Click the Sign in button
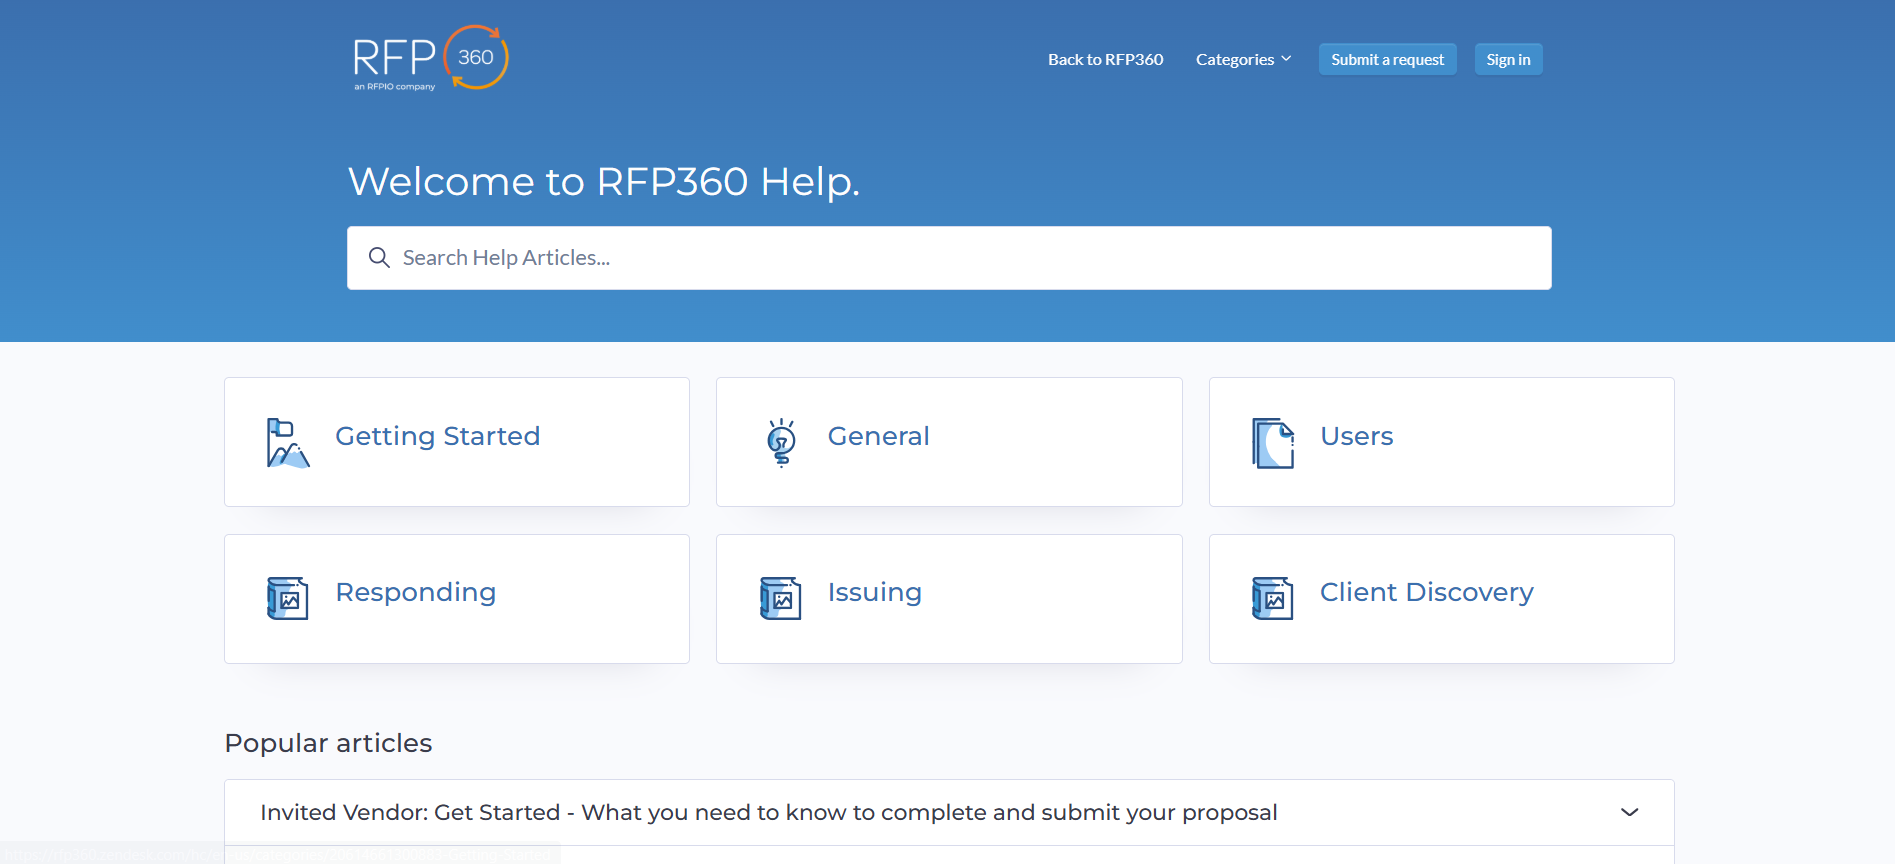 (1508, 60)
